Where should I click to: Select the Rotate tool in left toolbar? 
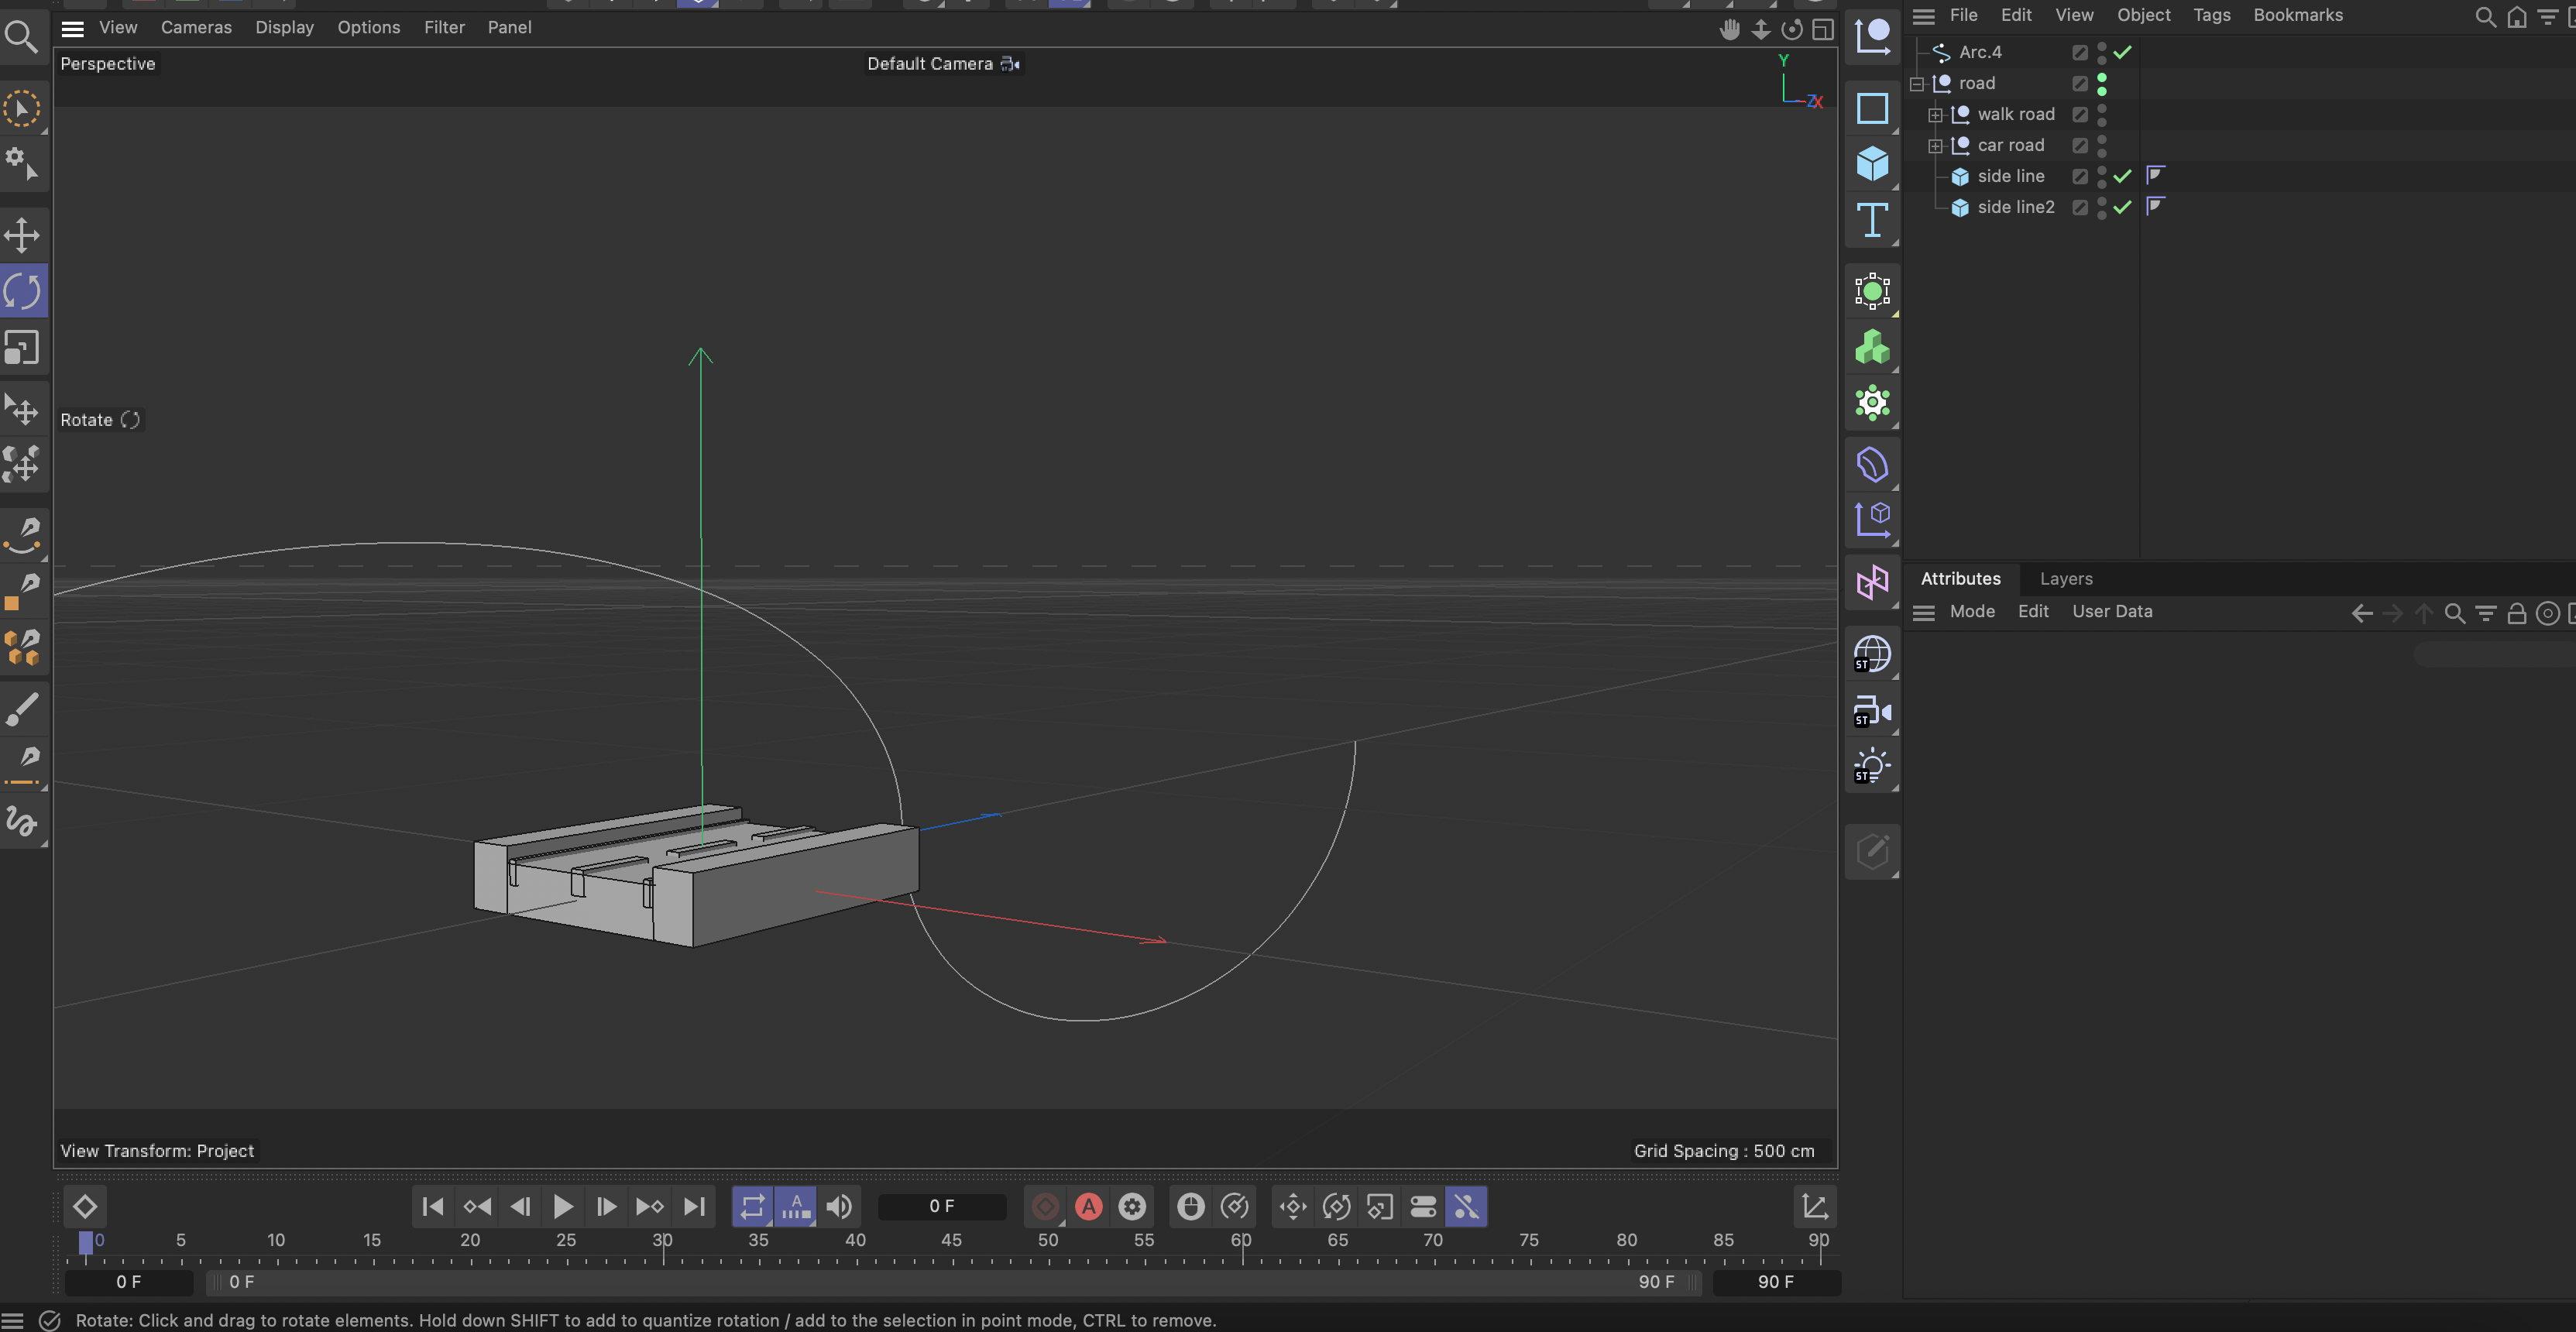[x=22, y=292]
